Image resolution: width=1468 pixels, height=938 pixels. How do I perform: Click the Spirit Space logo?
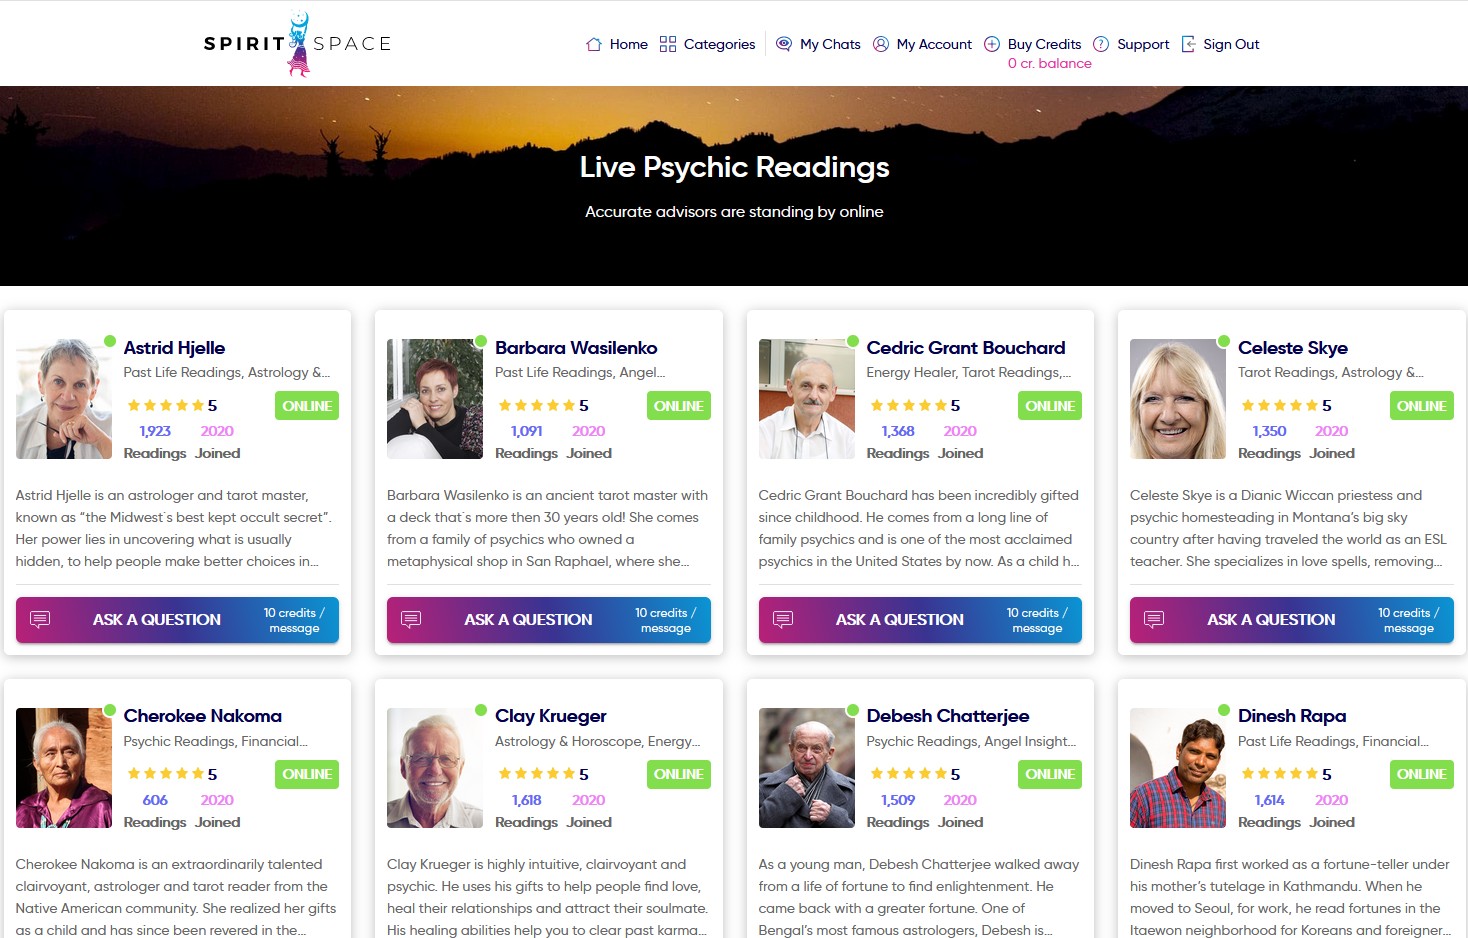coord(297,44)
